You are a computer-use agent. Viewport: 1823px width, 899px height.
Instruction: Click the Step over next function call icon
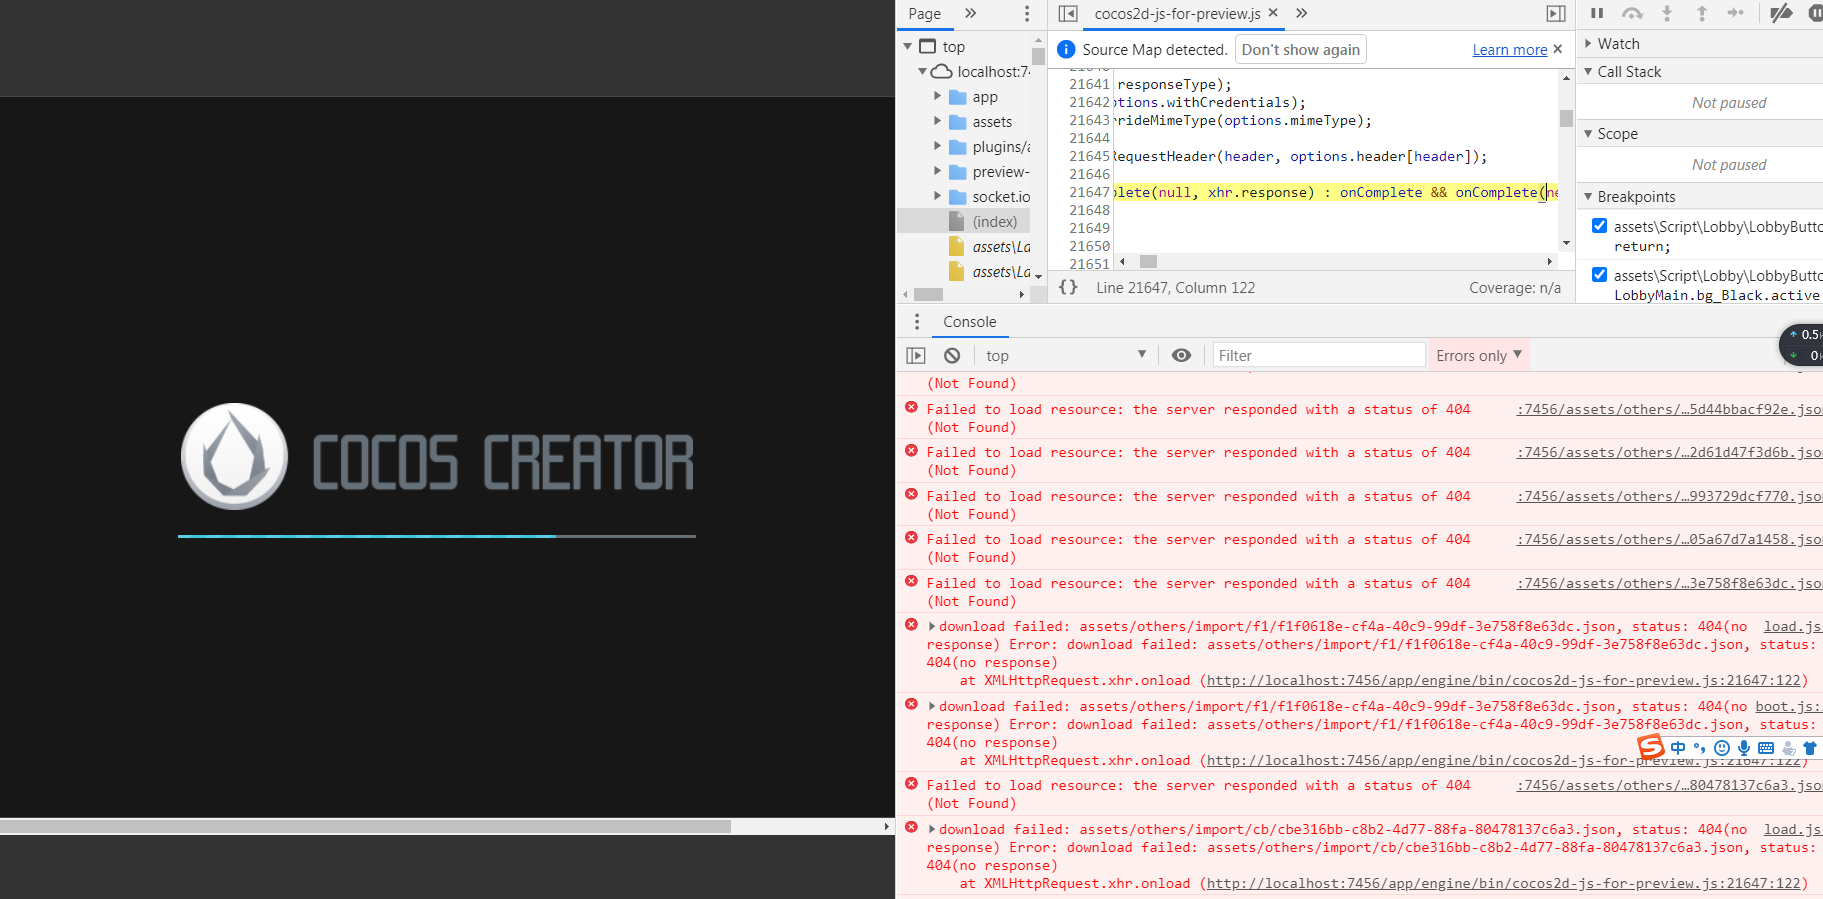click(x=1632, y=13)
